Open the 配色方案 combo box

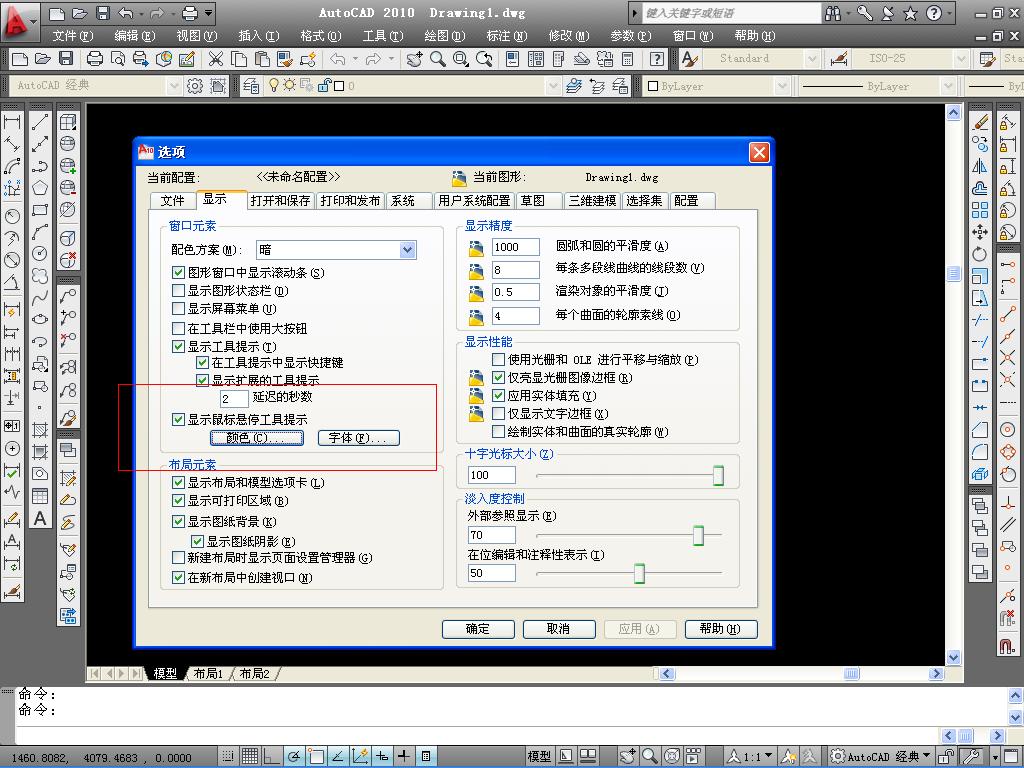[x=336, y=249]
